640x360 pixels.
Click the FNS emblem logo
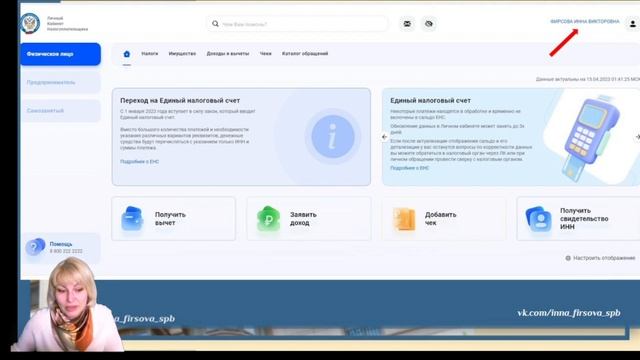(x=31, y=23)
